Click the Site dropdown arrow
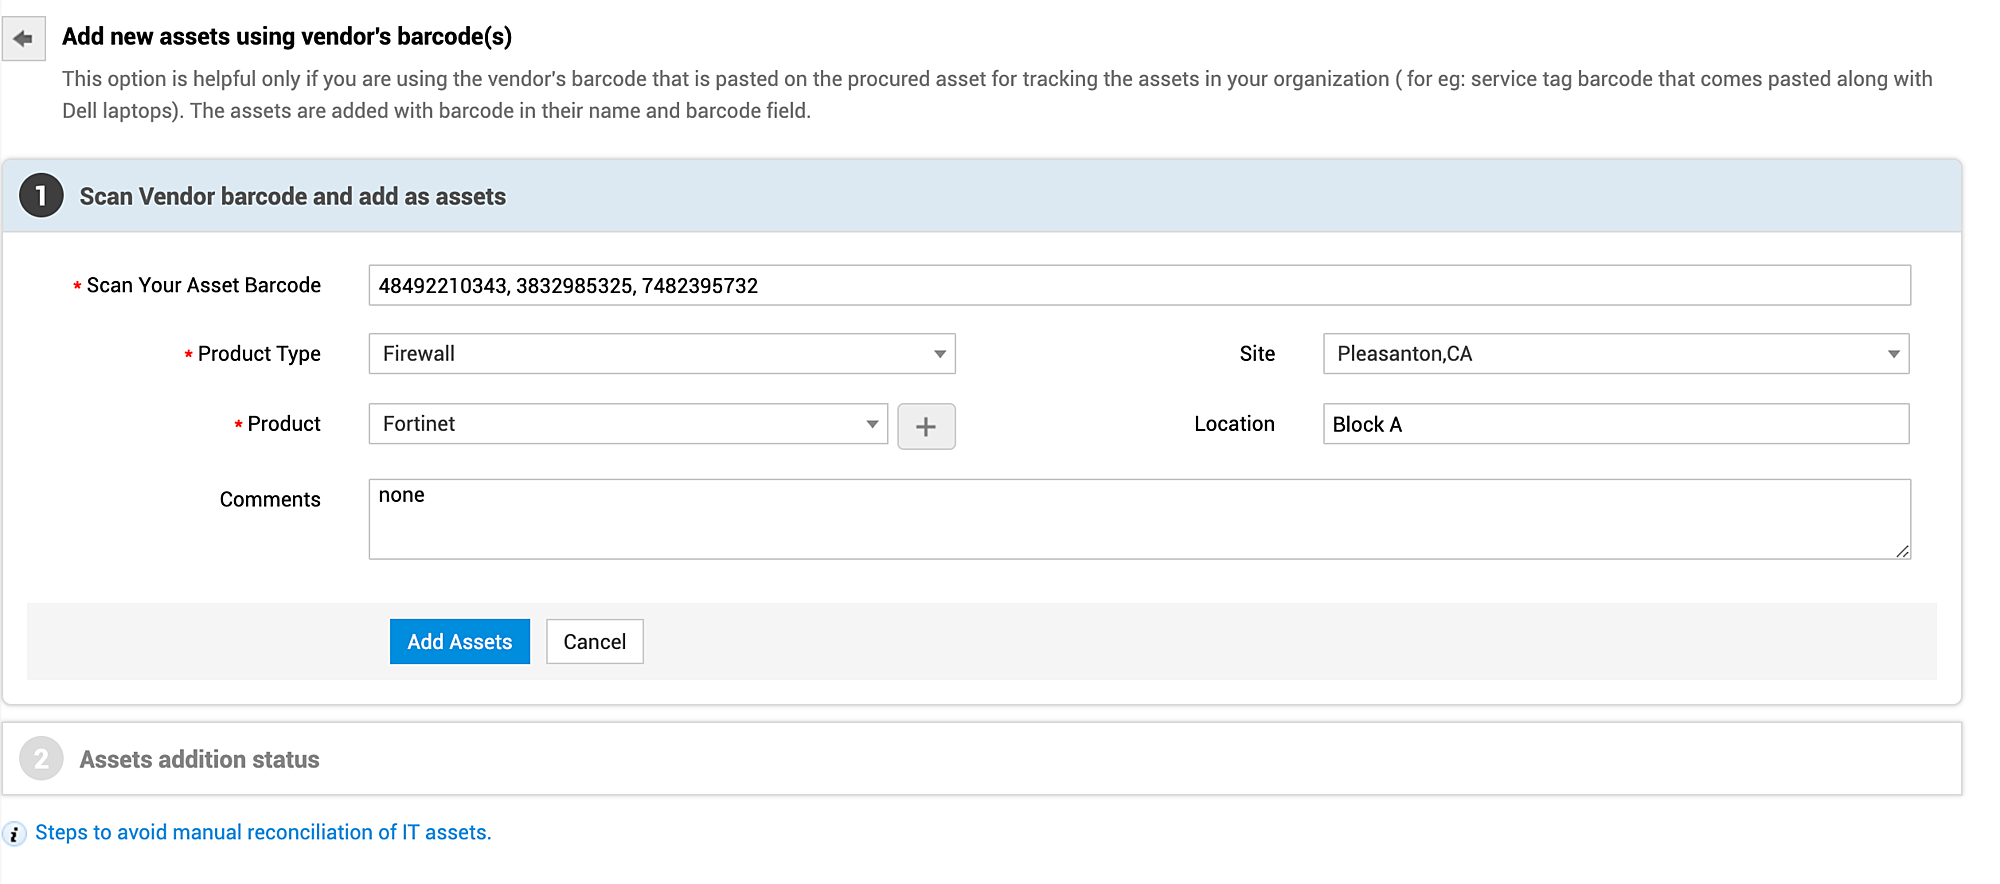Image resolution: width=2000 pixels, height=884 pixels. [1893, 354]
